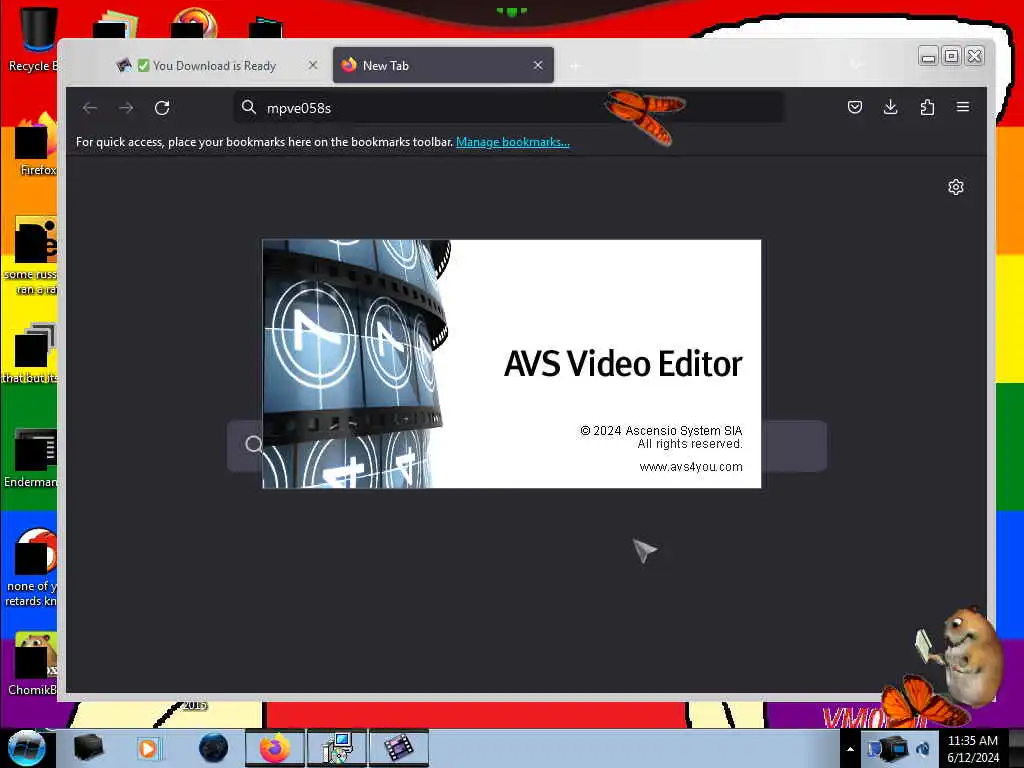Click the address bar showing mpve058s
The image size is (1024, 768).
pos(509,108)
